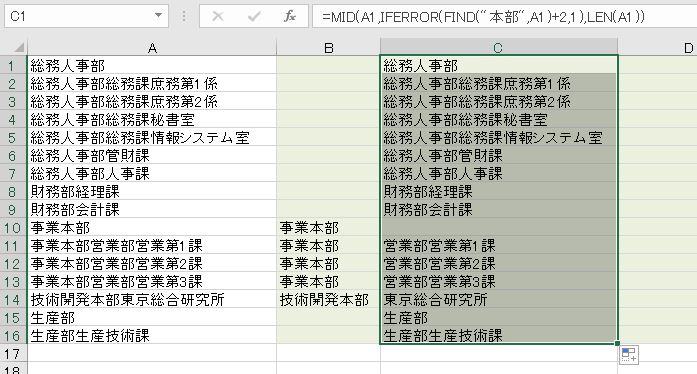
Task: Click cell C14 東京総合研究所
Action: coord(499,300)
